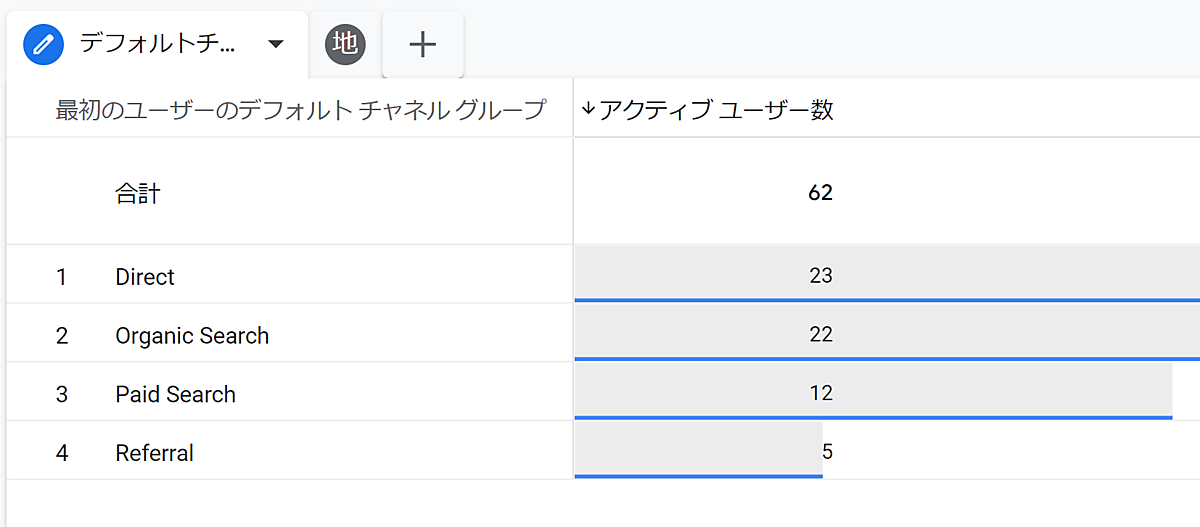1200x527 pixels.
Task: Add a new tab with plus icon
Action: (x=423, y=44)
